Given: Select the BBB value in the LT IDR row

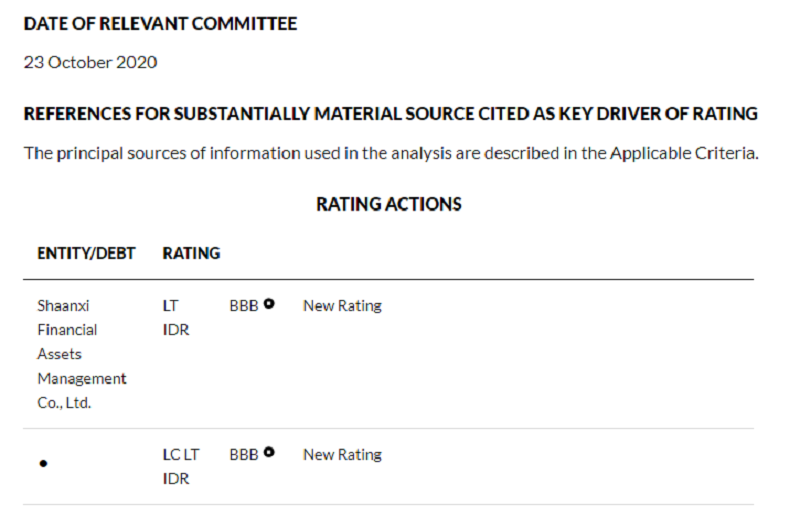Looking at the screenshot, I should click(243, 306).
